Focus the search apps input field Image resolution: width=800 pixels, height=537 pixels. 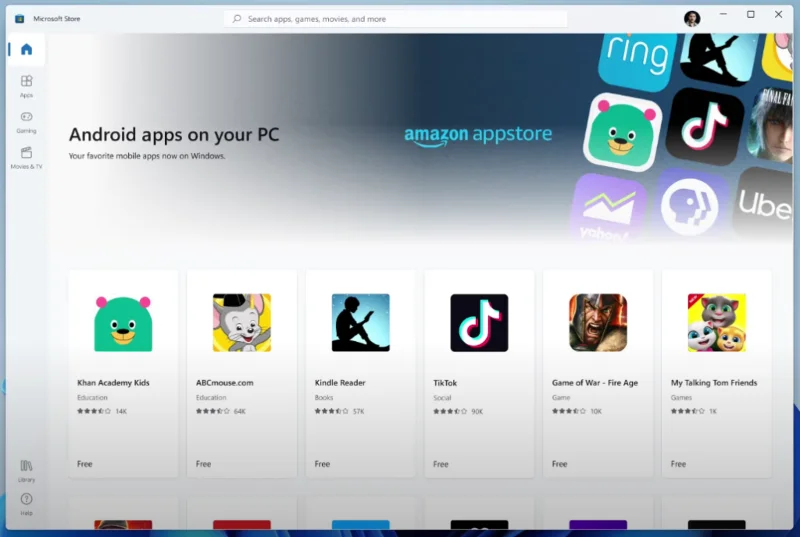[x=400, y=18]
